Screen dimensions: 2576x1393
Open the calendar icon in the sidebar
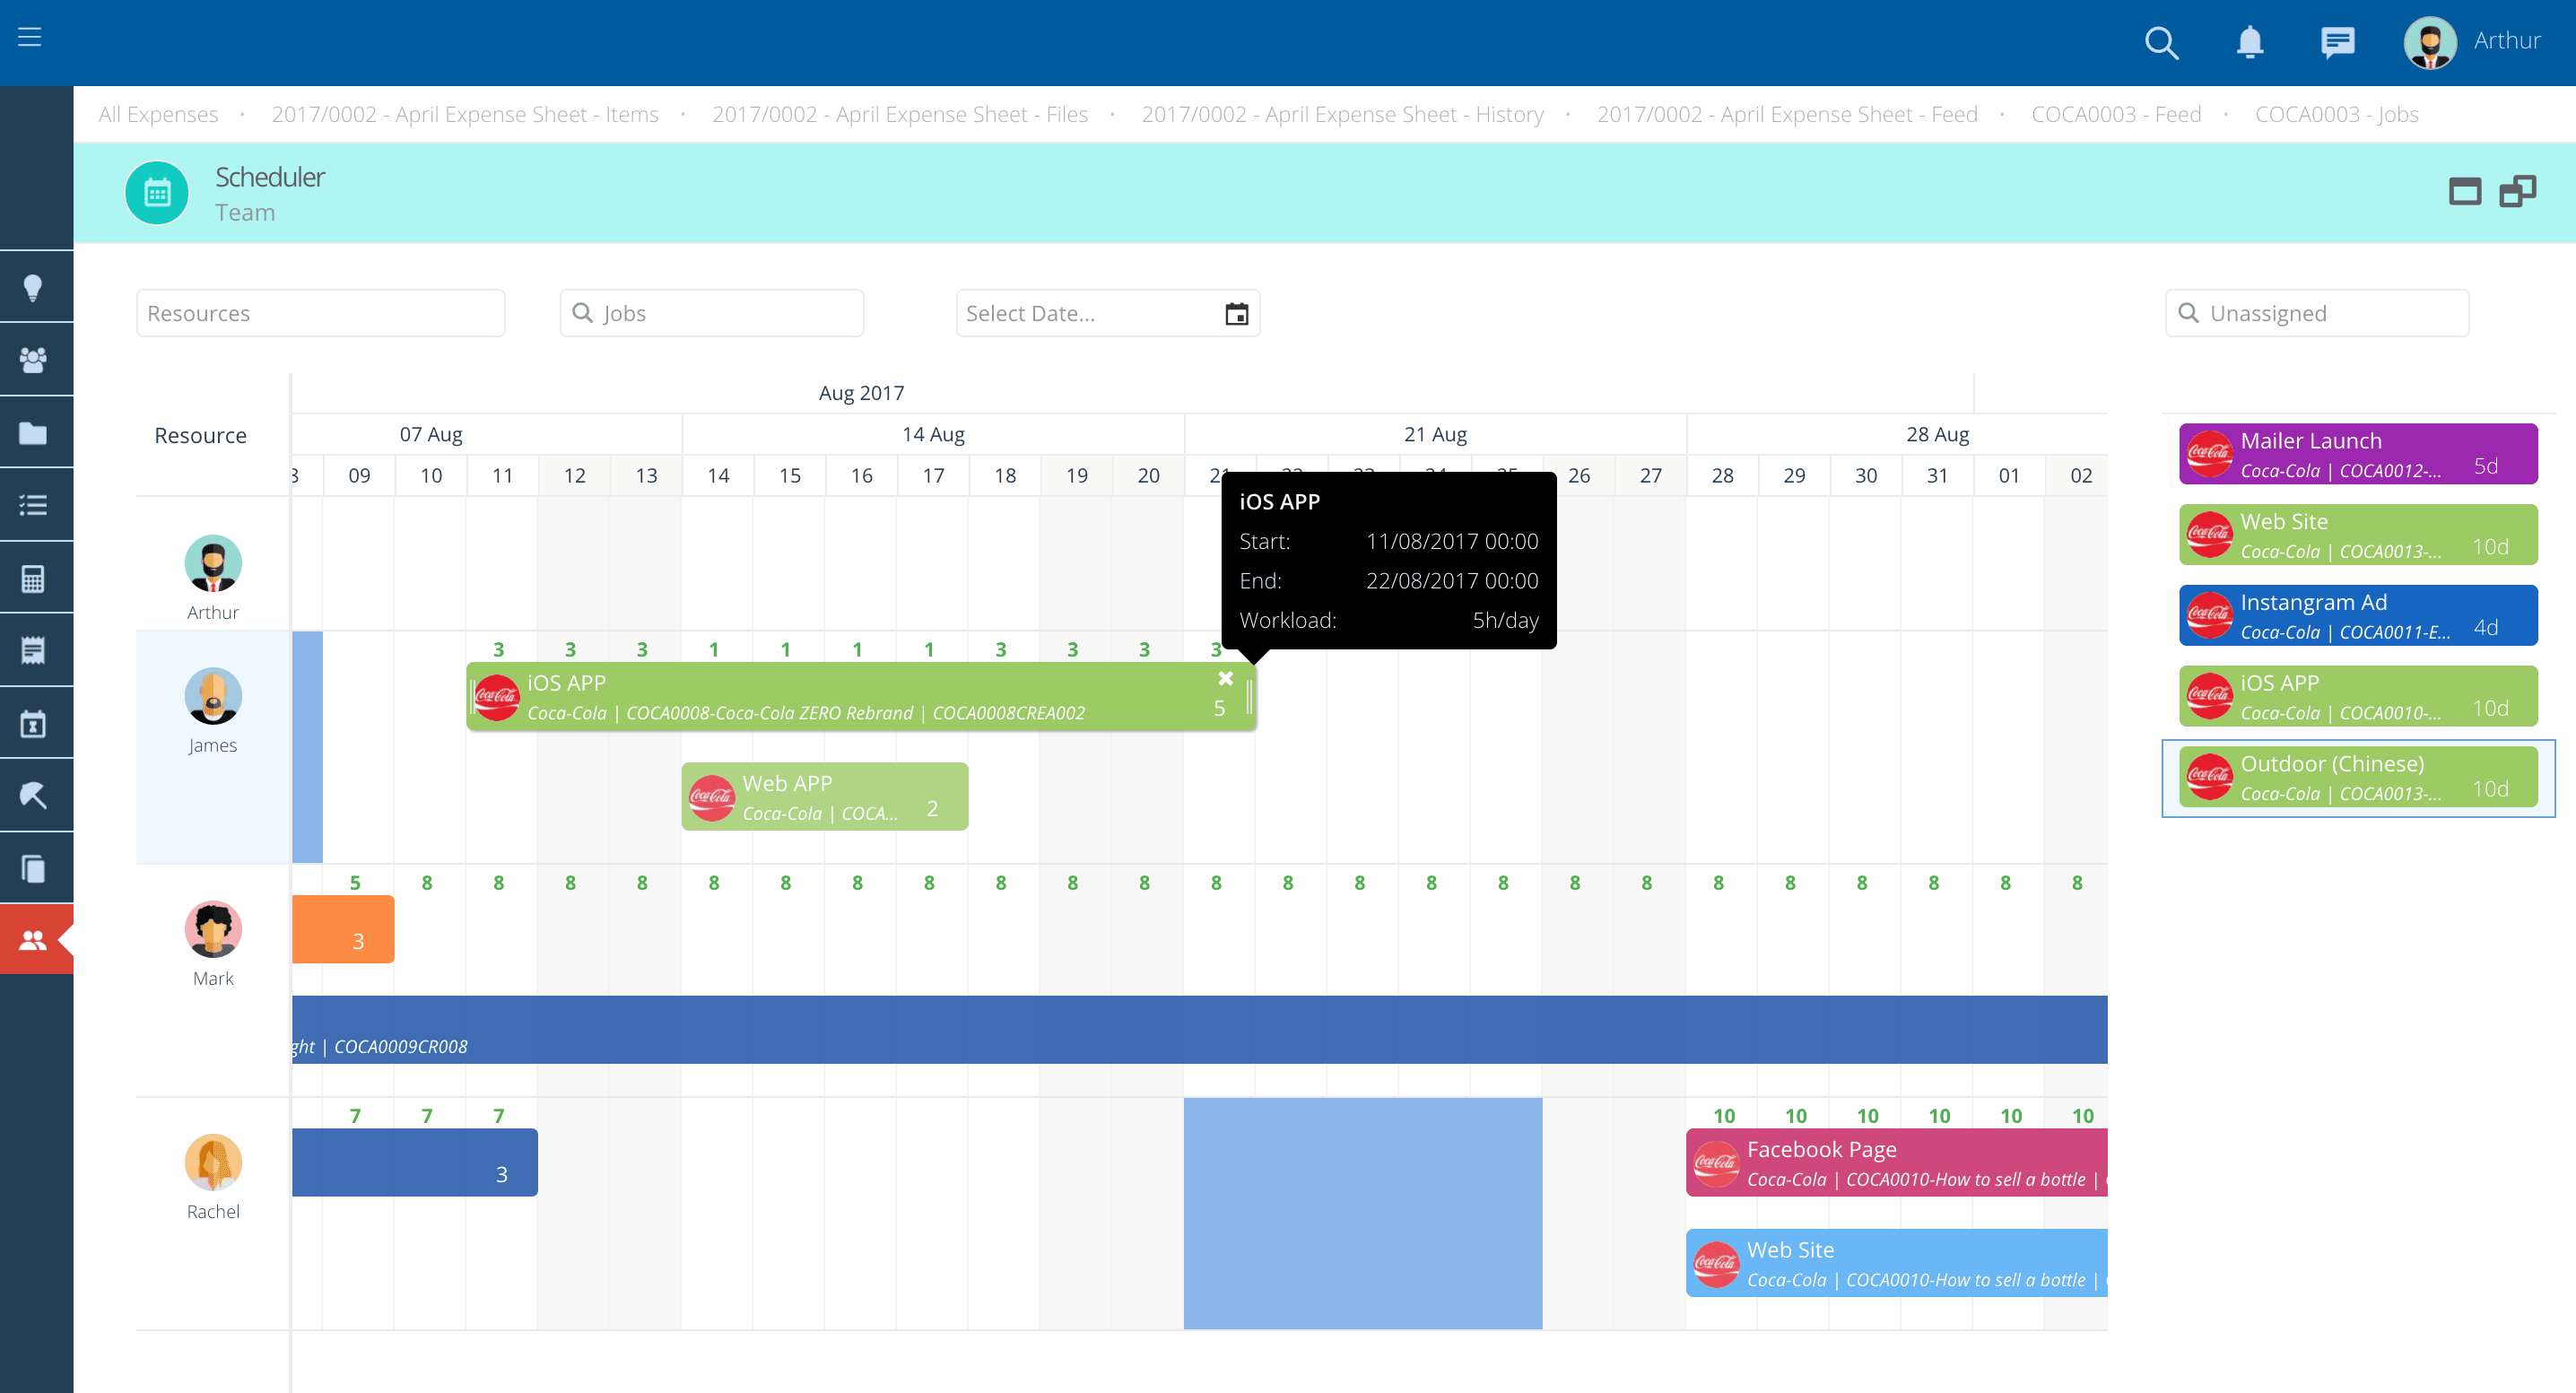(33, 723)
